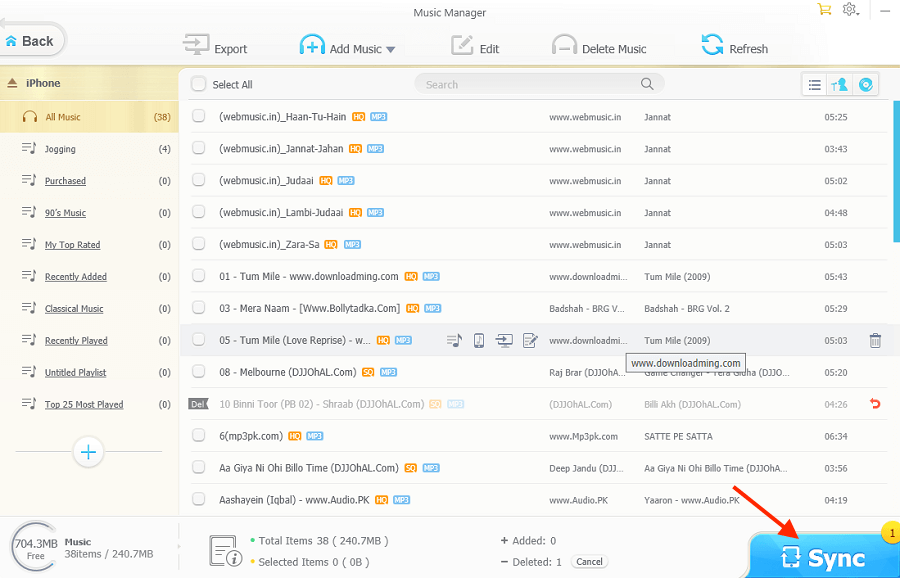The width and height of the screenshot is (900, 578).
Task: Open the Jogging playlist
Action: click(x=60, y=149)
